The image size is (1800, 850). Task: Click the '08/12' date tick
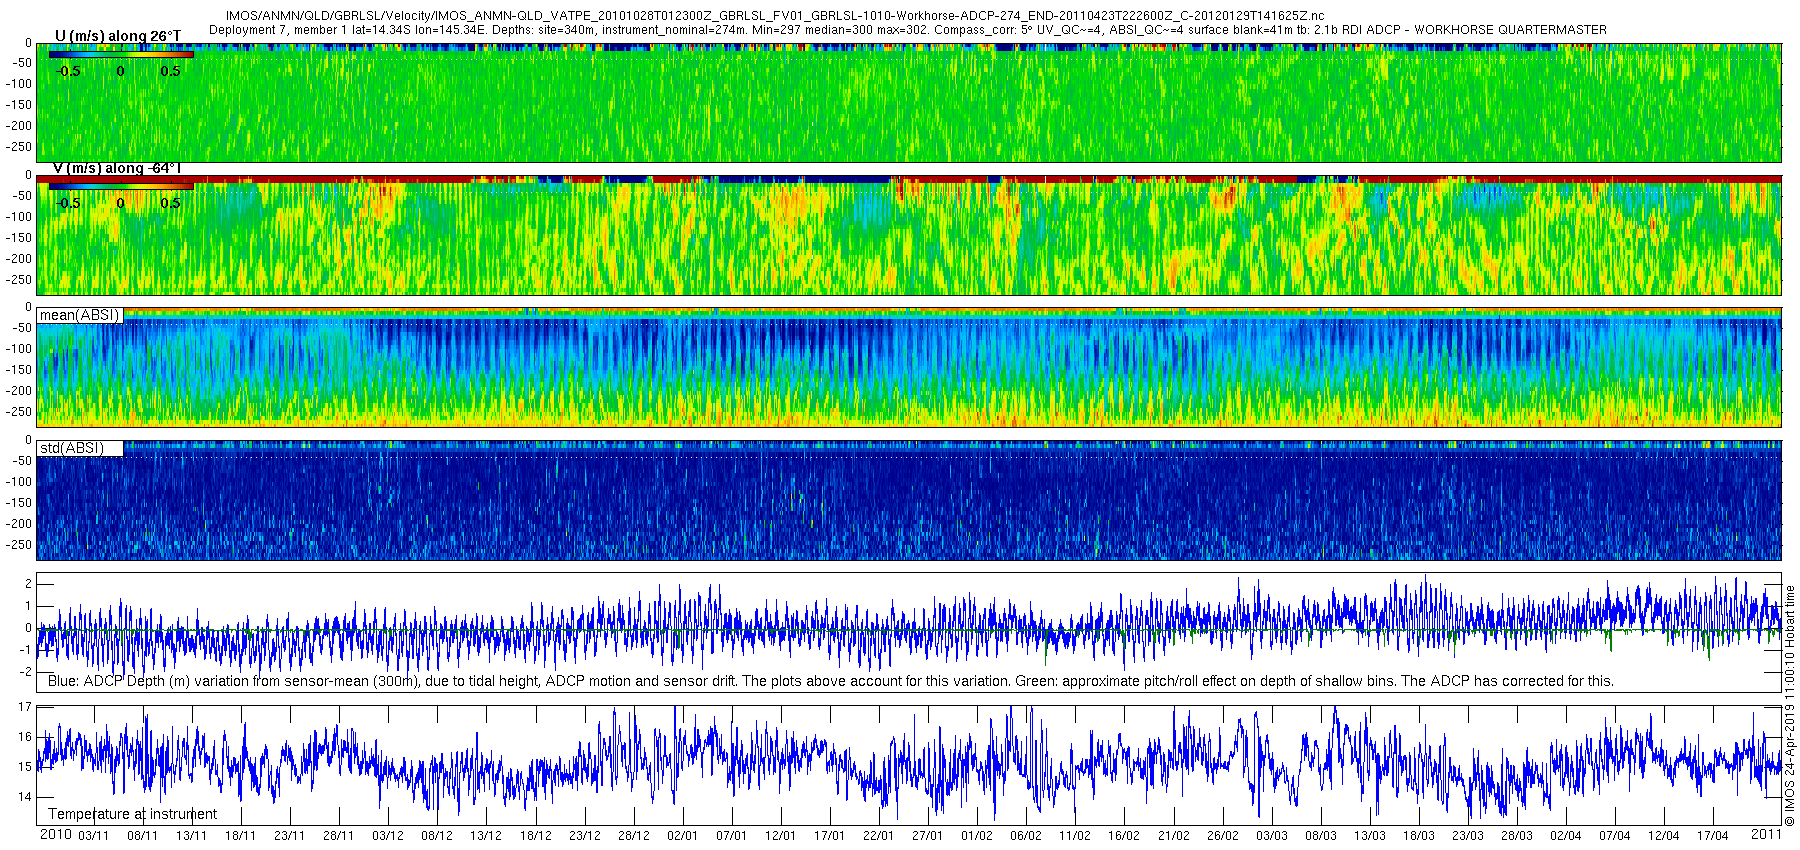pos(437,836)
